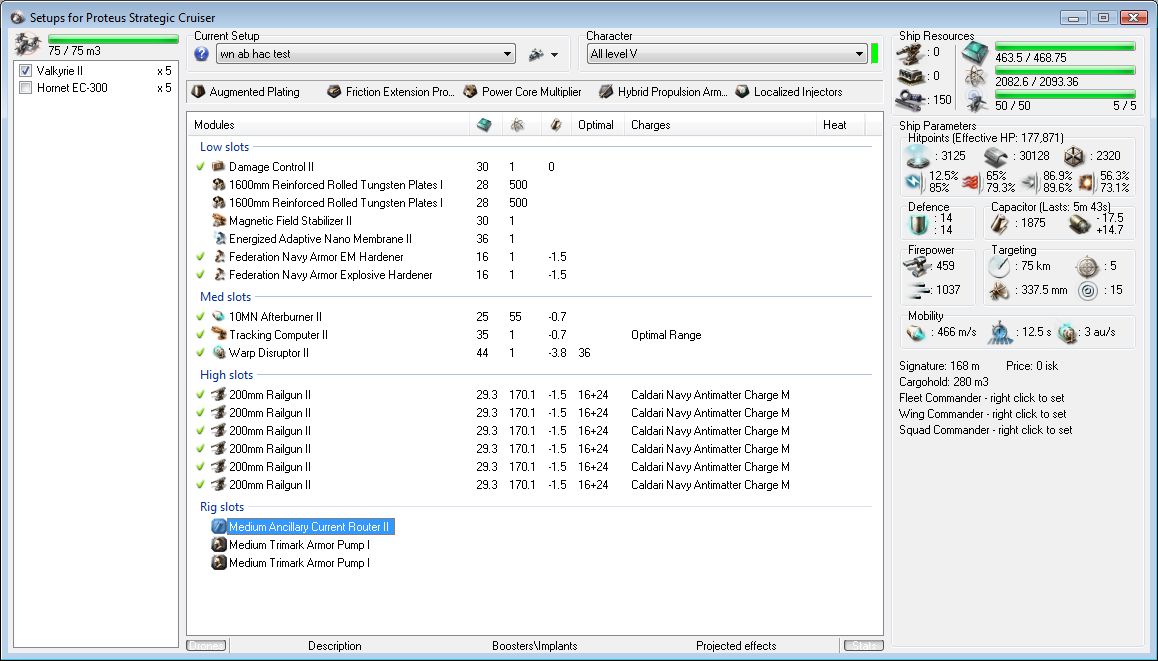
Task: Click Squad Commander - right click to set
Action: point(985,431)
